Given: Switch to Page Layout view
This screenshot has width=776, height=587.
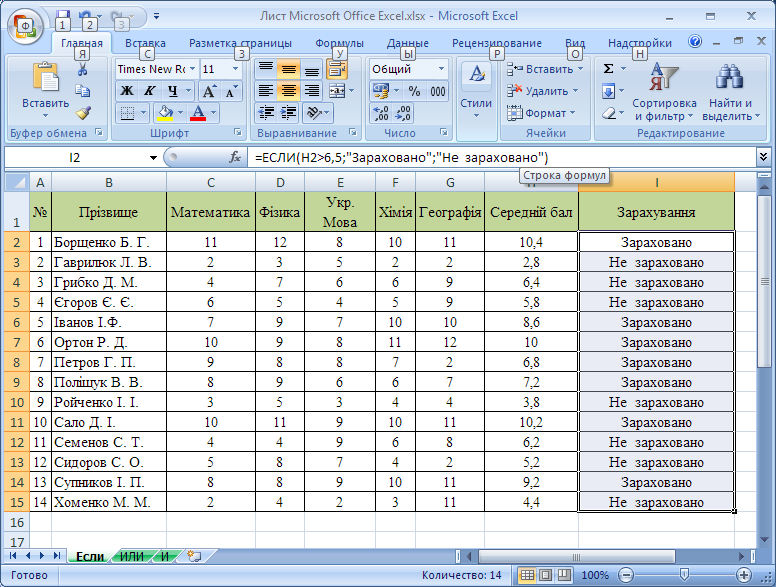Looking at the screenshot, I should (x=545, y=575).
